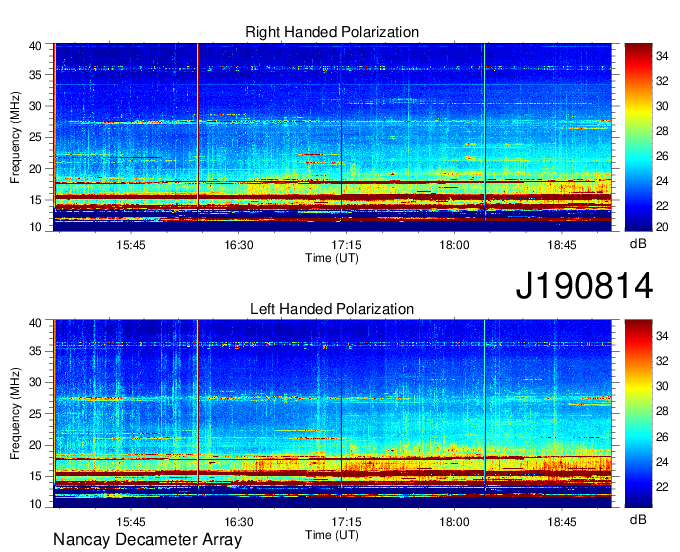Image resolution: width=680 pixels, height=552 pixels.
Task: Click the 18:00 tick under Left Handed plot
Action: point(454,522)
